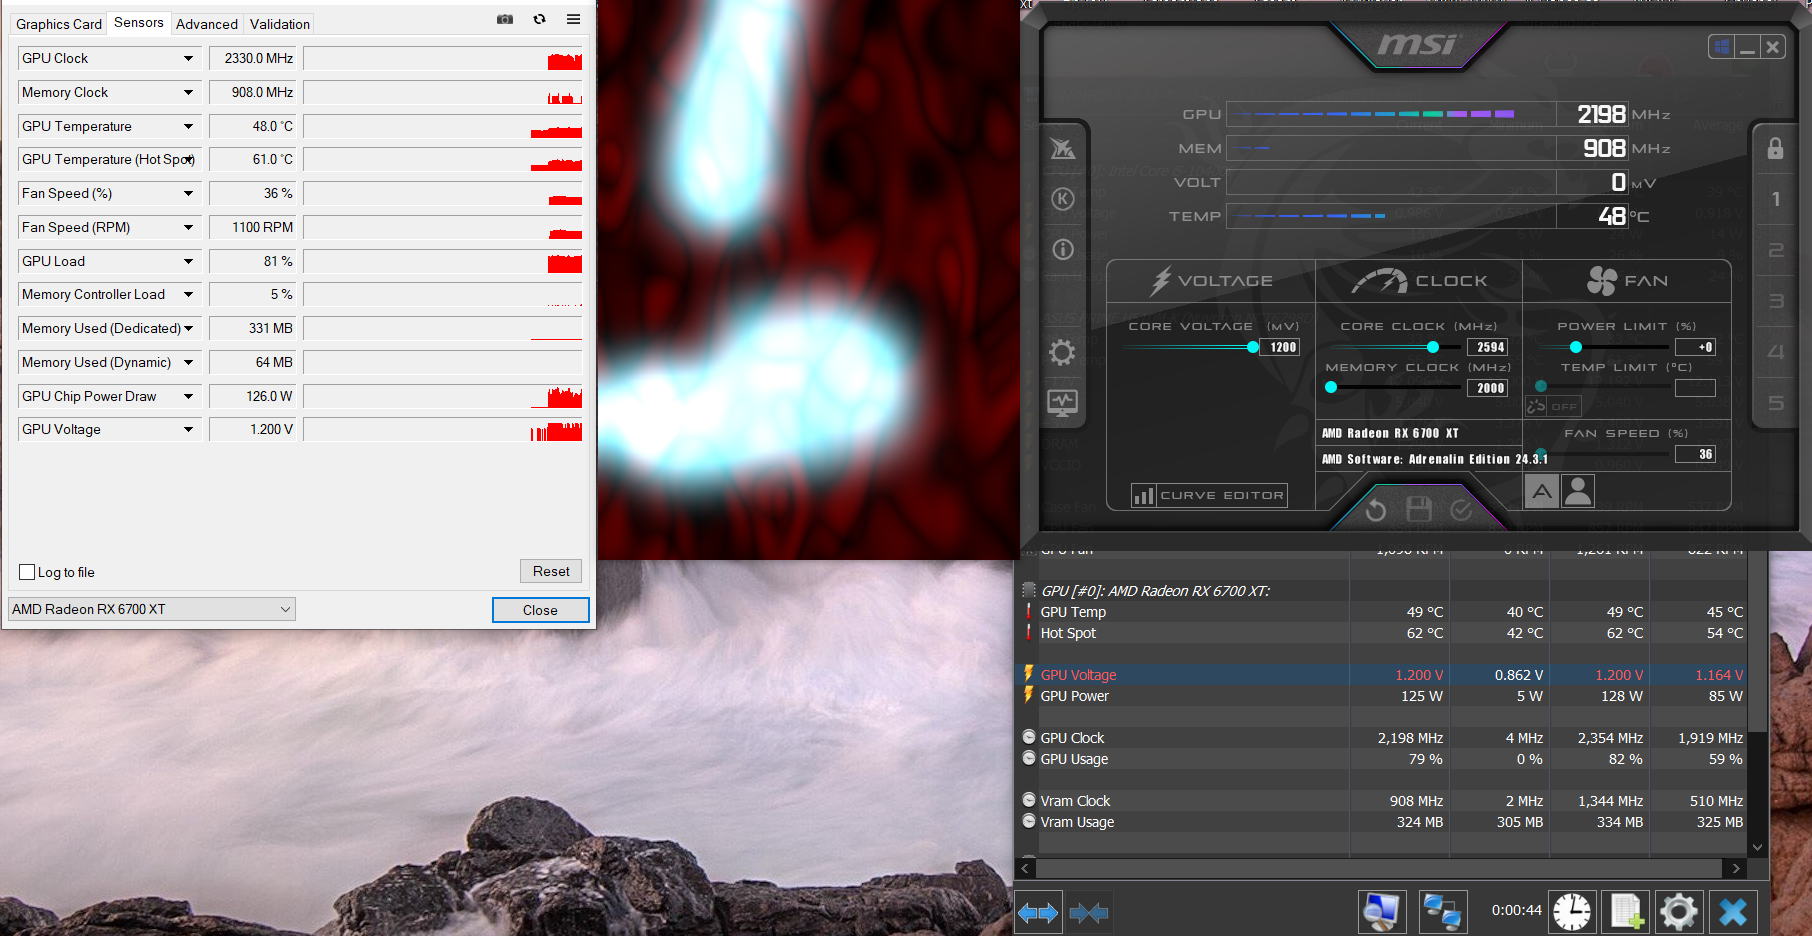
Task: Toggle the Afterburner profile lock
Action: pos(1775,148)
